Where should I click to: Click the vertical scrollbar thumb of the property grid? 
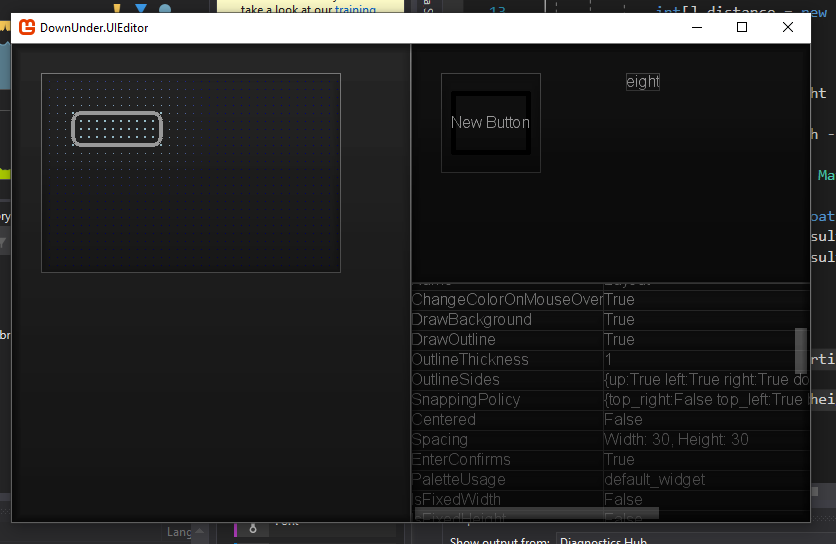coord(801,350)
